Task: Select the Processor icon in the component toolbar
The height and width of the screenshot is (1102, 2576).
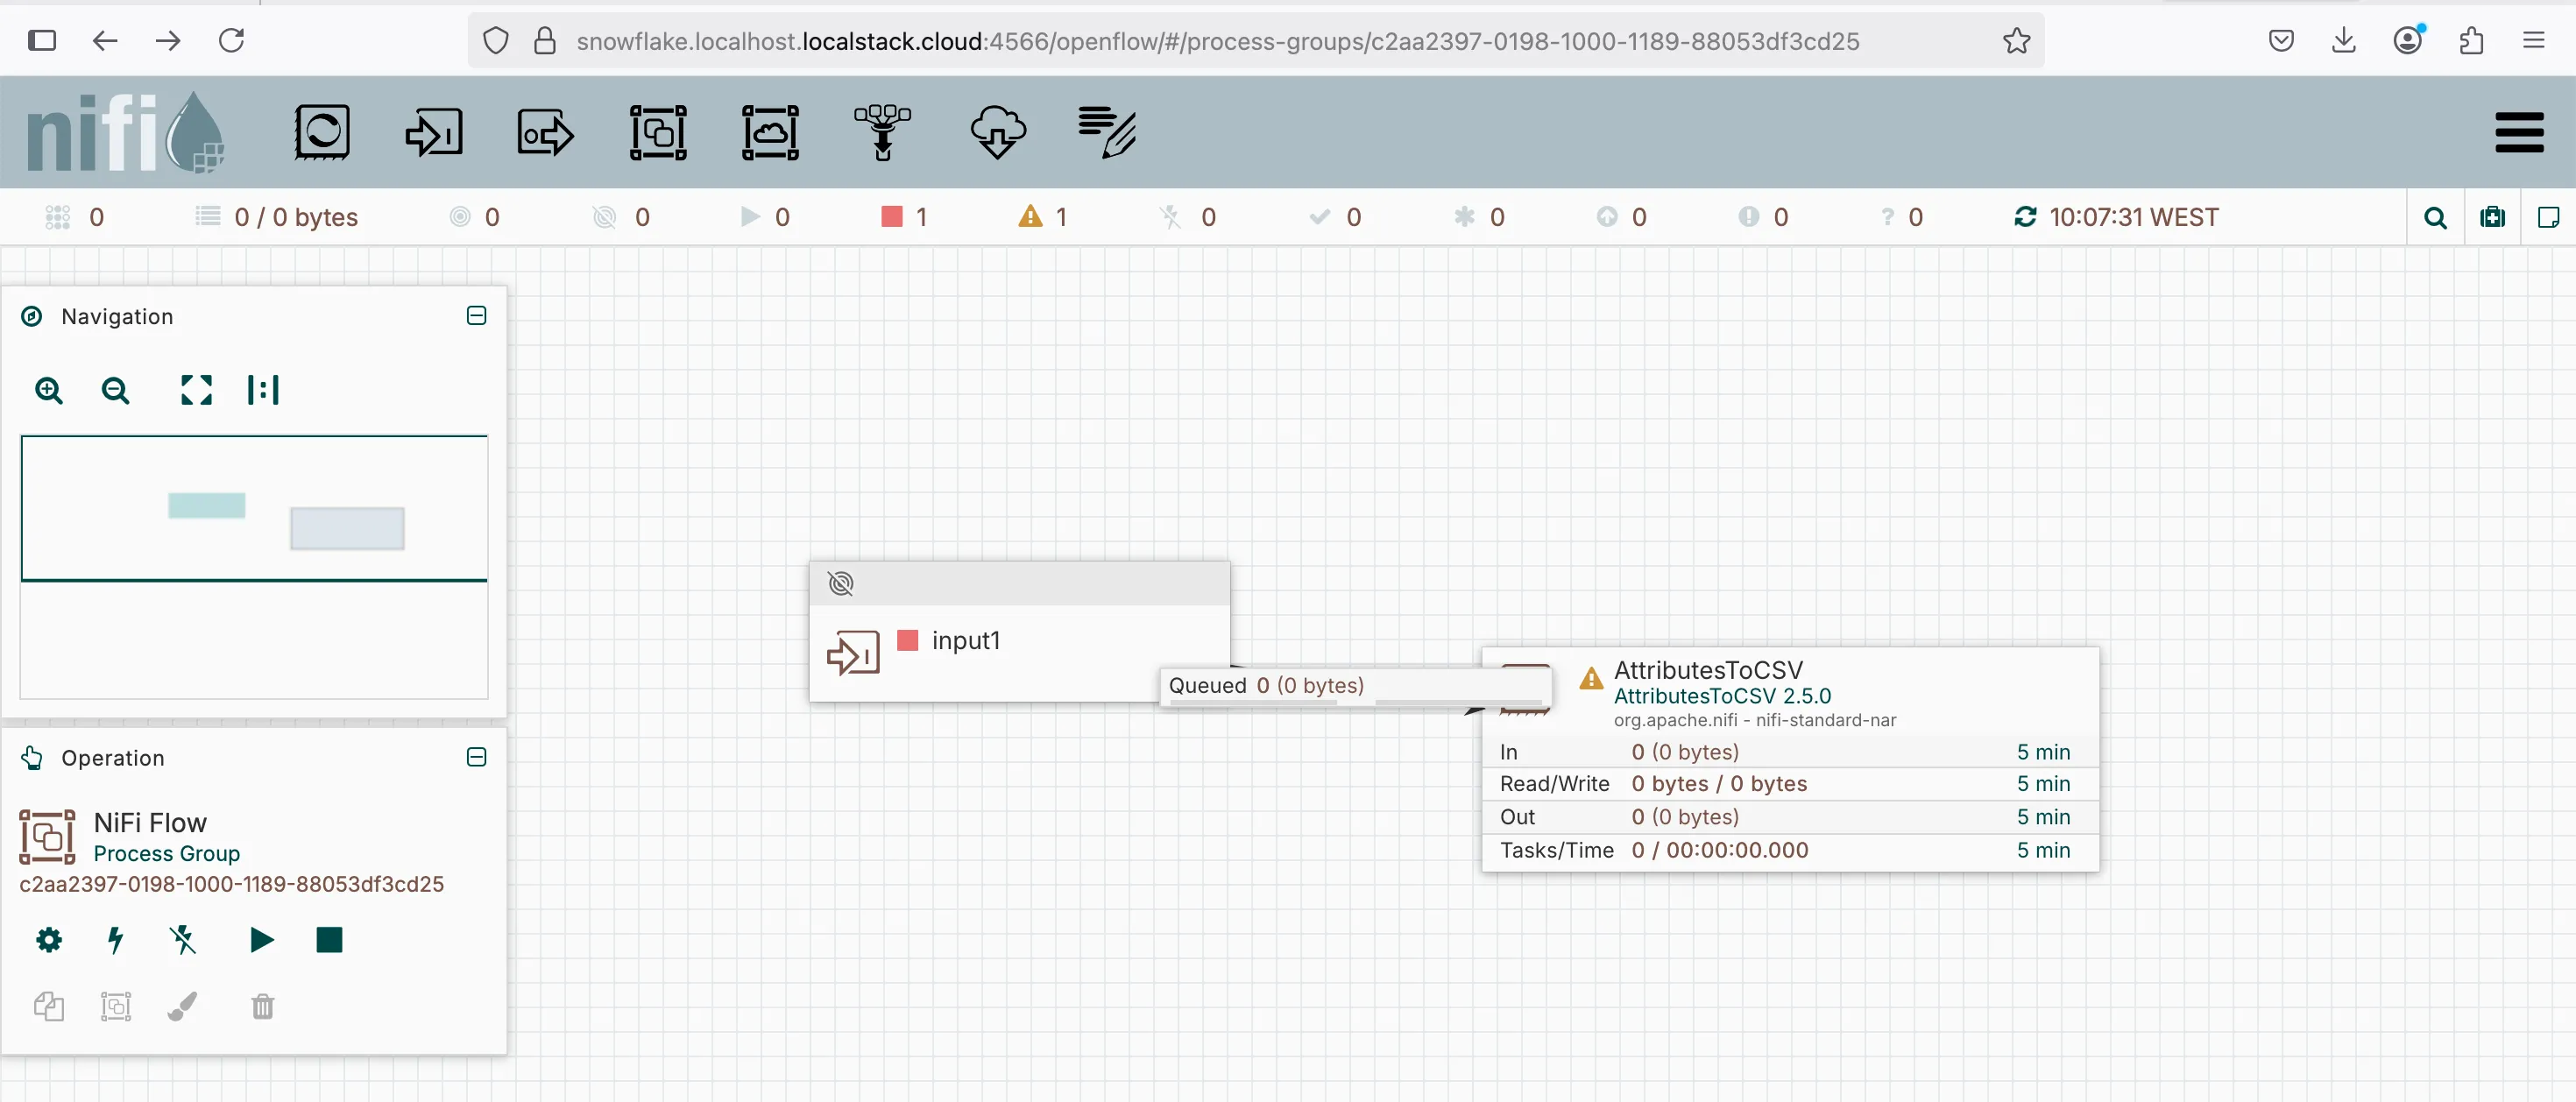Action: pos(322,131)
